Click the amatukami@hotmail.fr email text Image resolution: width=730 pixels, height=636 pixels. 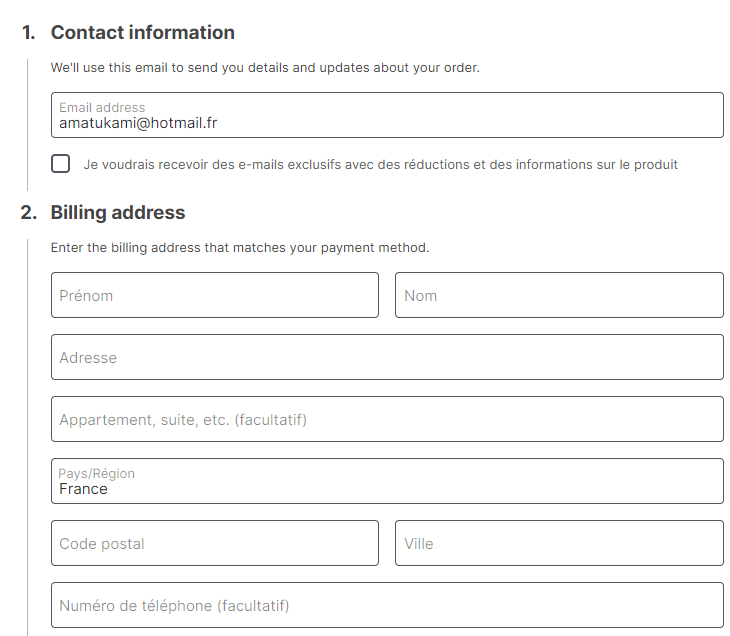pyautogui.click(x=138, y=123)
